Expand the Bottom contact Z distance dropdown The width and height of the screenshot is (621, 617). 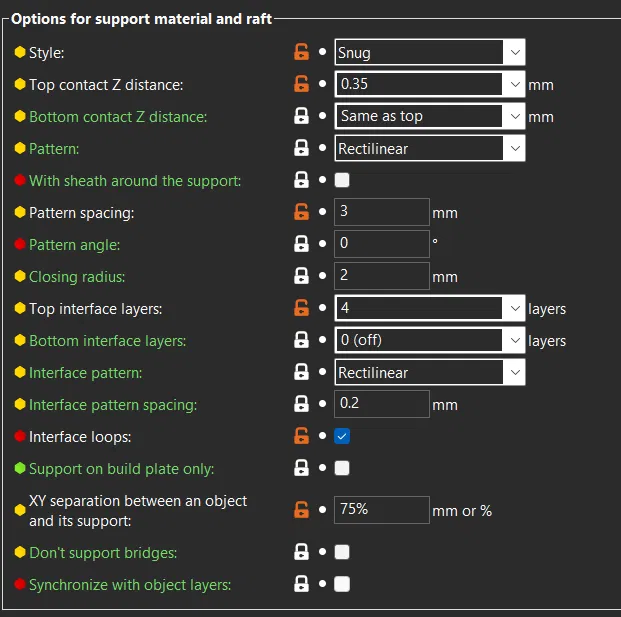(x=514, y=116)
